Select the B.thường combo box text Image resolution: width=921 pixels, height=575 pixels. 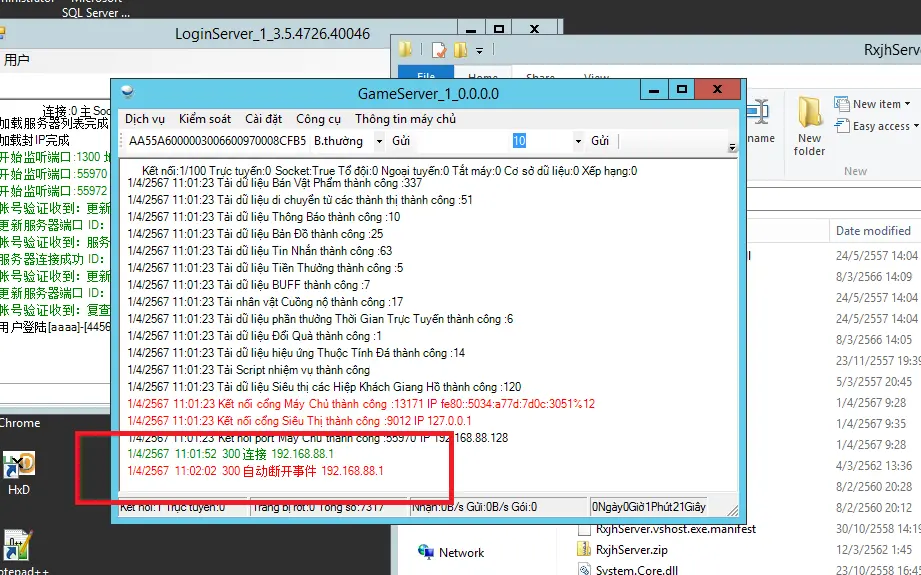(x=339, y=141)
